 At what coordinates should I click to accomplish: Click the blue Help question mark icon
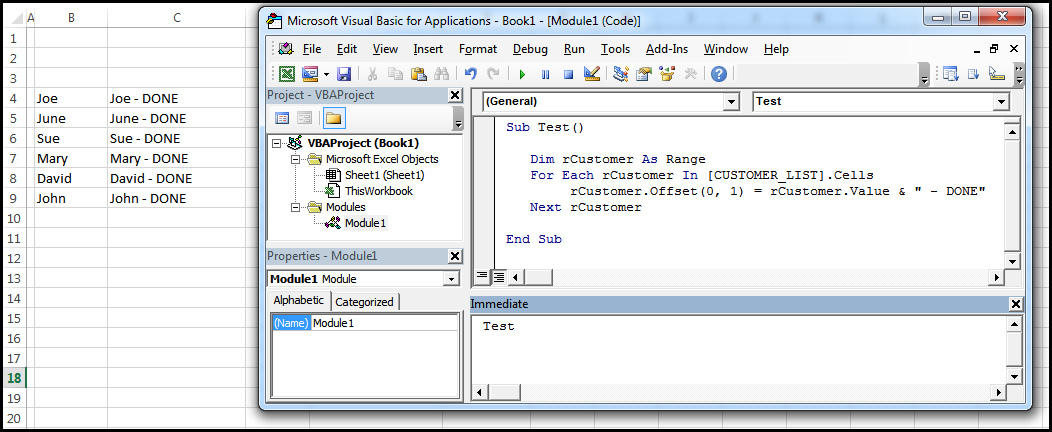[x=718, y=74]
